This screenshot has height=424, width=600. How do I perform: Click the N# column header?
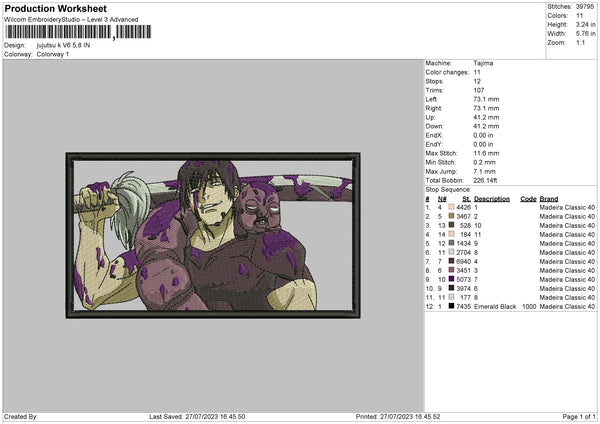(x=442, y=199)
